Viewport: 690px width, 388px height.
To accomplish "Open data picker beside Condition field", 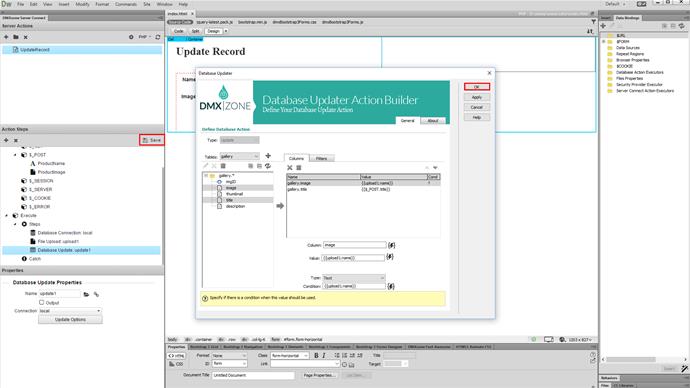I will [x=391, y=286].
